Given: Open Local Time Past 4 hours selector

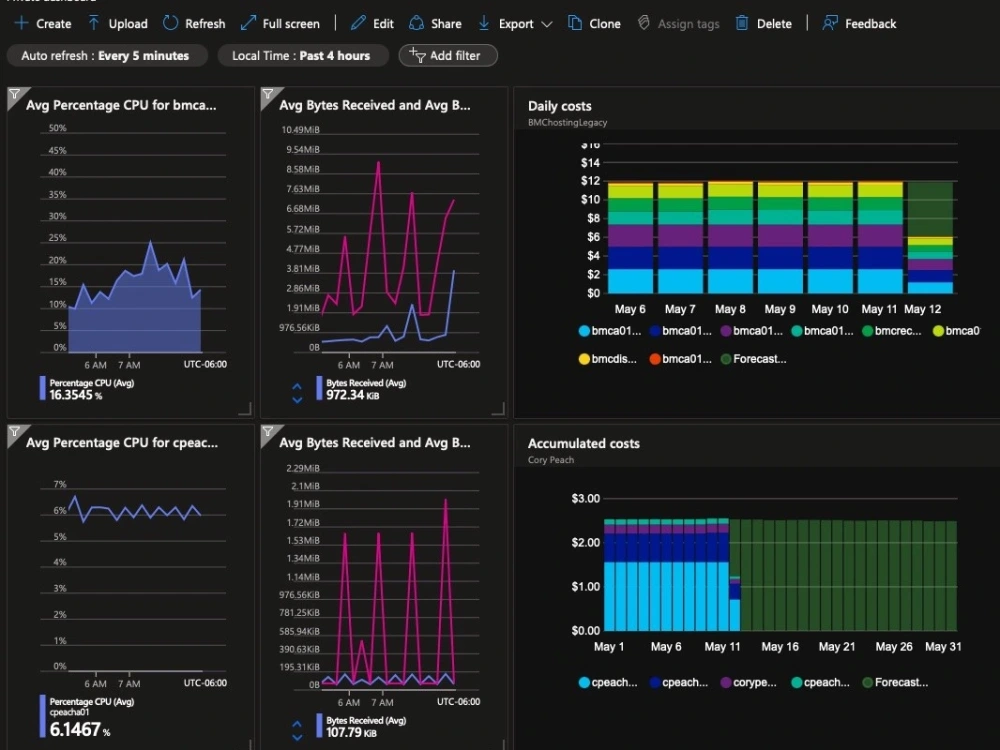Looking at the screenshot, I should (302, 55).
